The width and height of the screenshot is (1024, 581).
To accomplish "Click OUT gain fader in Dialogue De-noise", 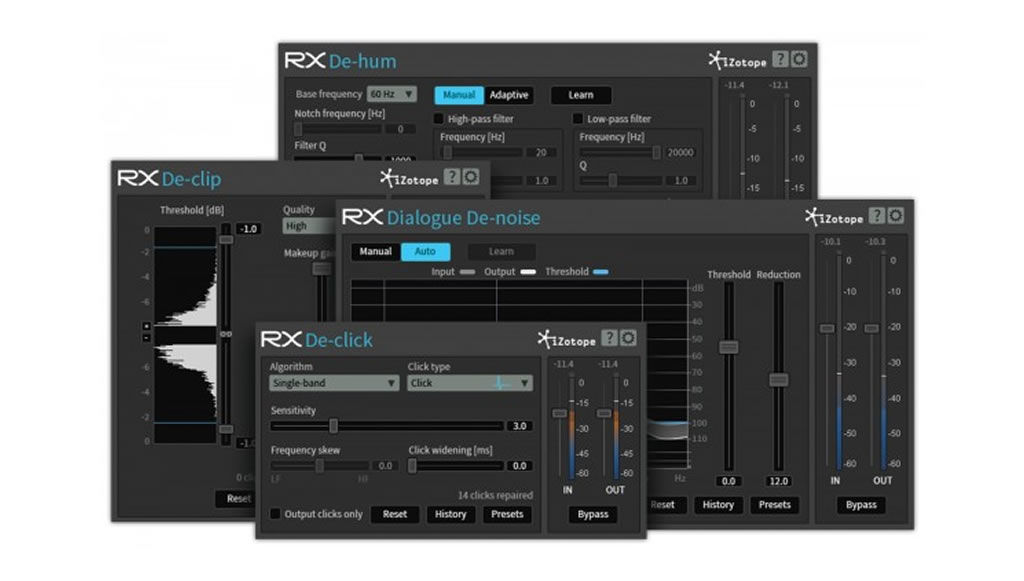I will click(871, 328).
